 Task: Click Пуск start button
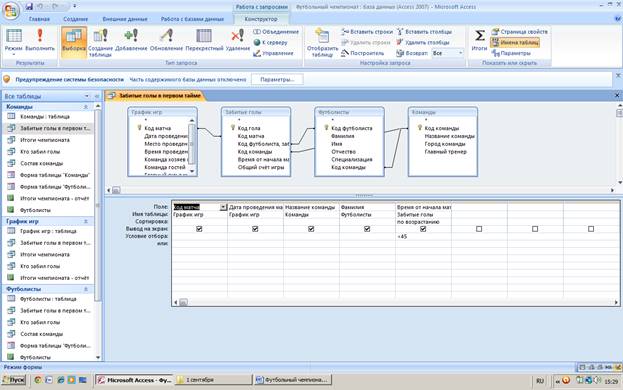click(x=14, y=380)
